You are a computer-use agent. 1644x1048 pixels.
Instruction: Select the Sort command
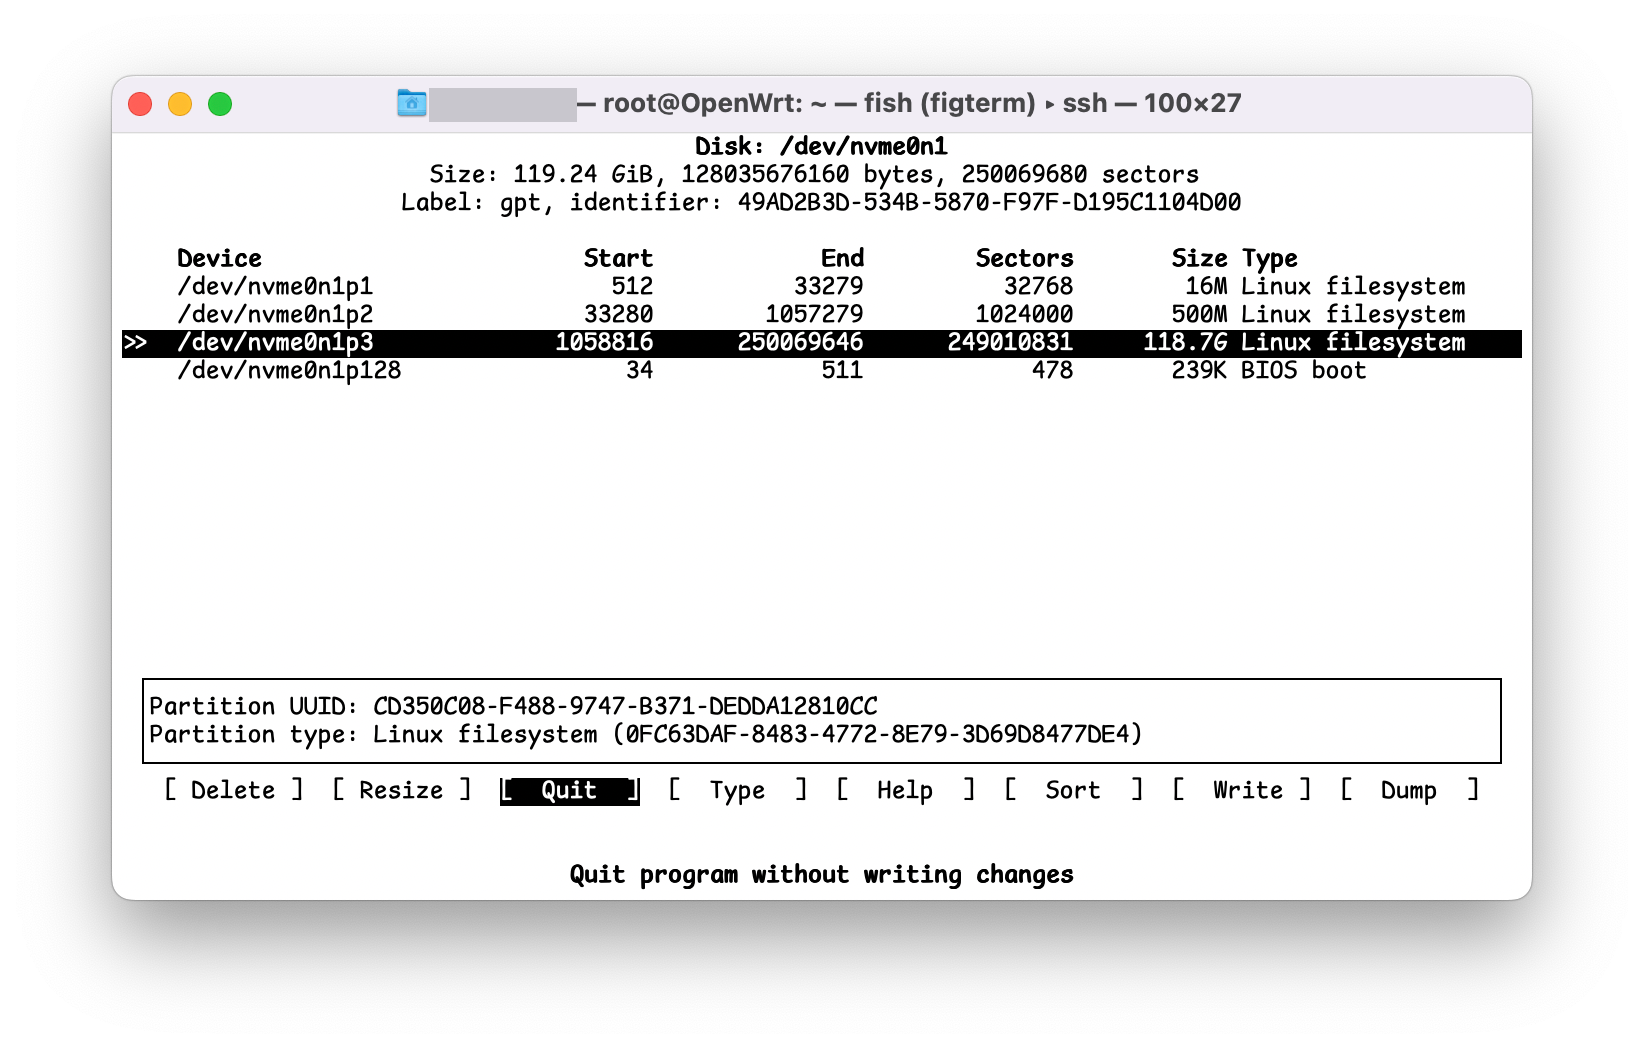[1071, 790]
